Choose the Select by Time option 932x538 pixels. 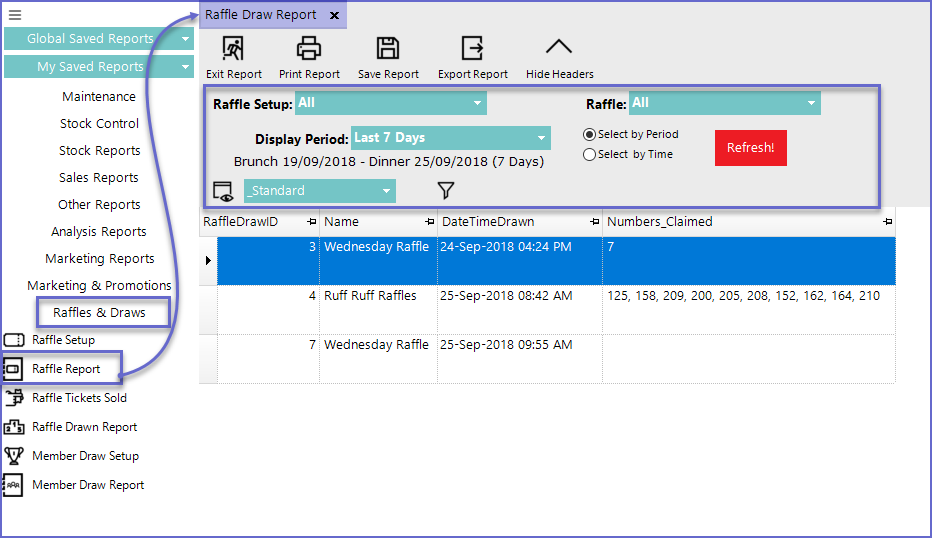pos(590,154)
